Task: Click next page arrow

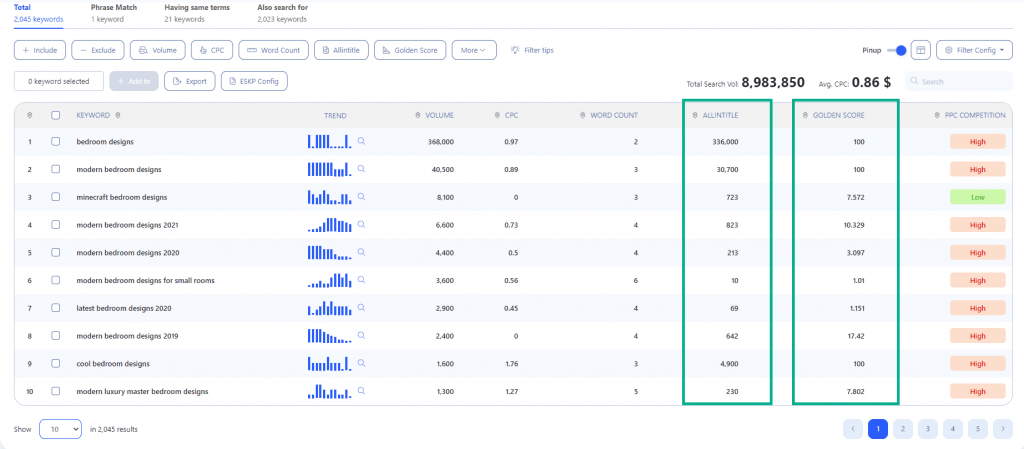Action: [x=1002, y=429]
